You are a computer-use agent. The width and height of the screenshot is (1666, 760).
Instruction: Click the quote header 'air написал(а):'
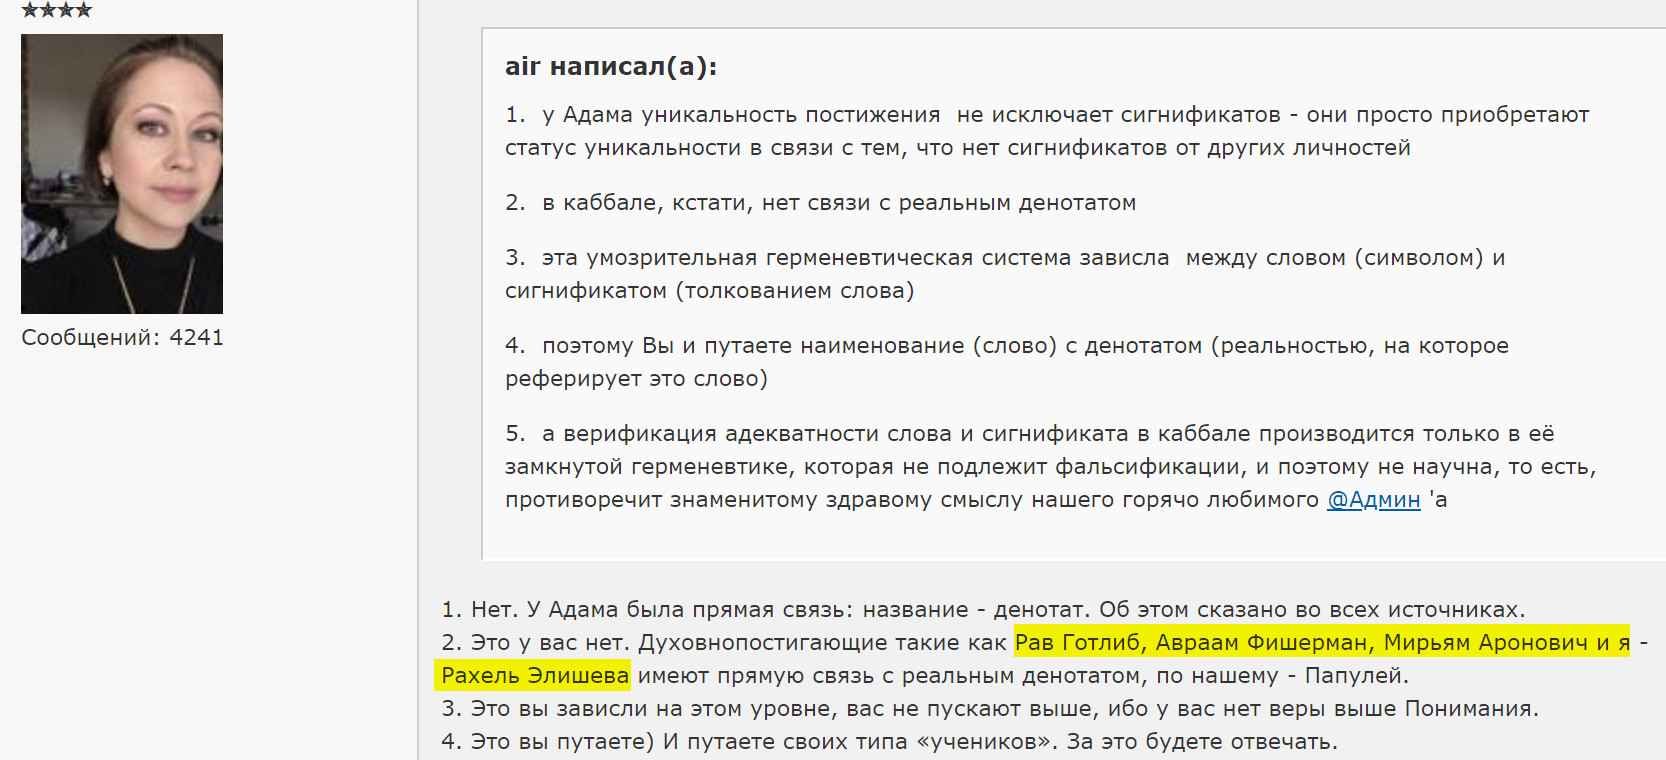pos(611,66)
